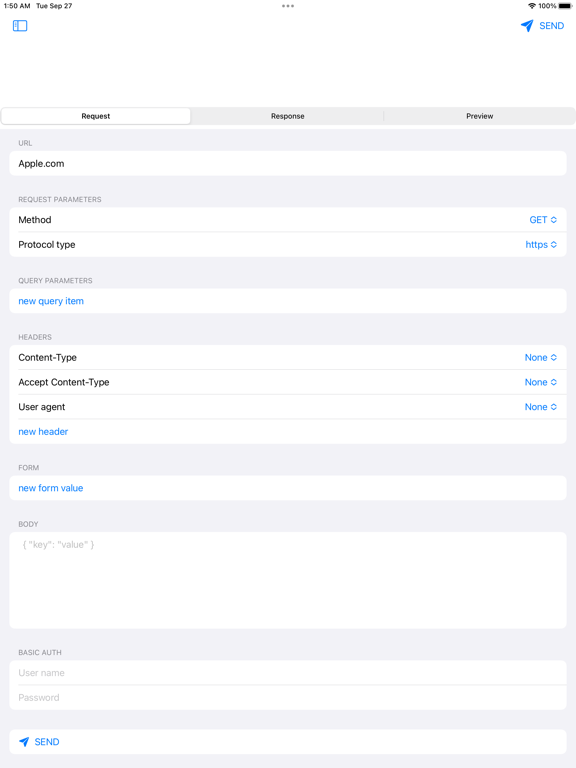Click the 1:50 AM clock in the status bar

point(17,6)
